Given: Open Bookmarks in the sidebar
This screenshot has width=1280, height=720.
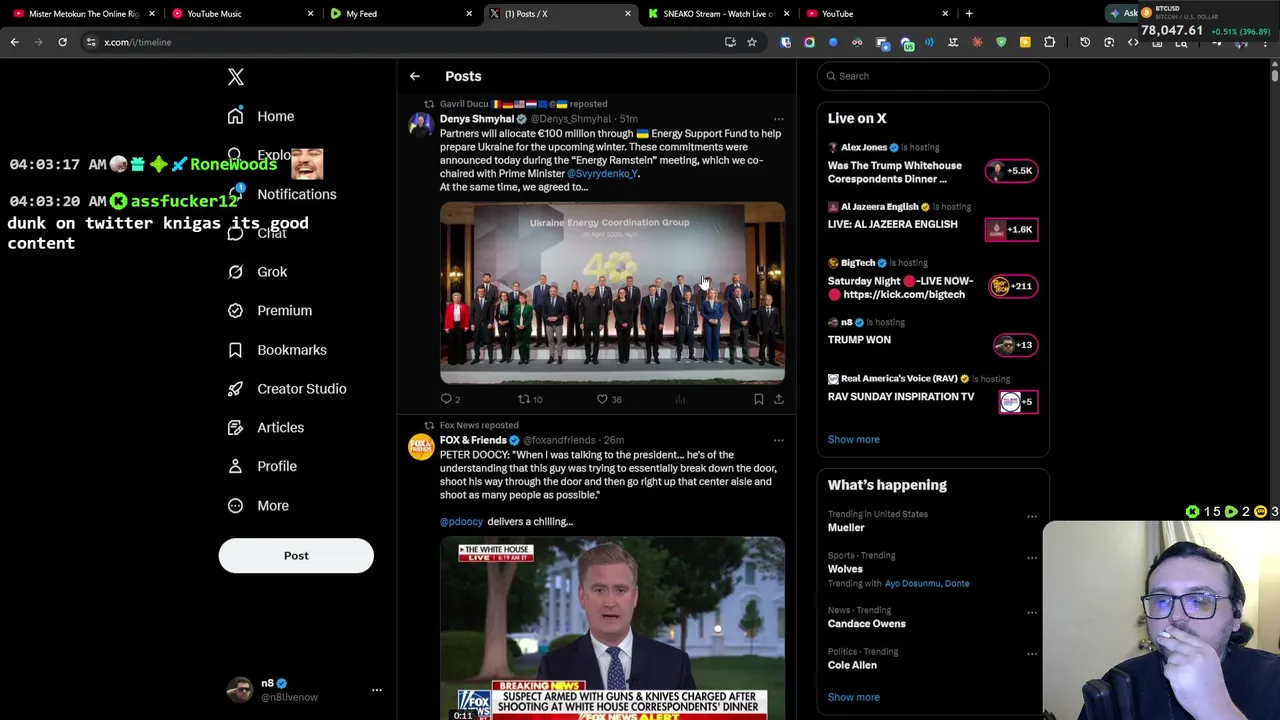Looking at the screenshot, I should click(291, 350).
